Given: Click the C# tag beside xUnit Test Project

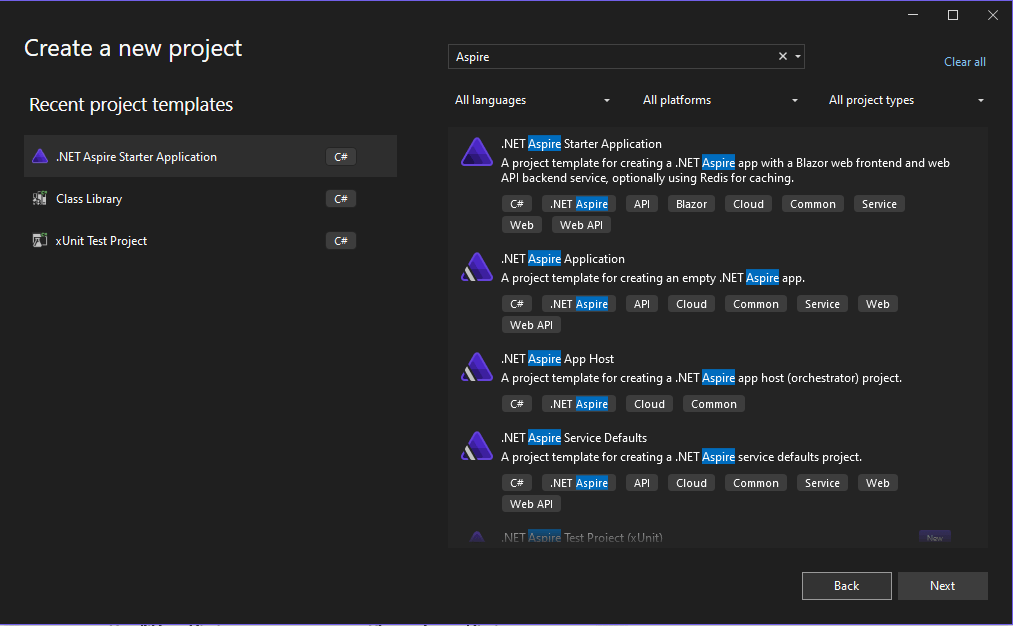Looking at the screenshot, I should pos(340,241).
